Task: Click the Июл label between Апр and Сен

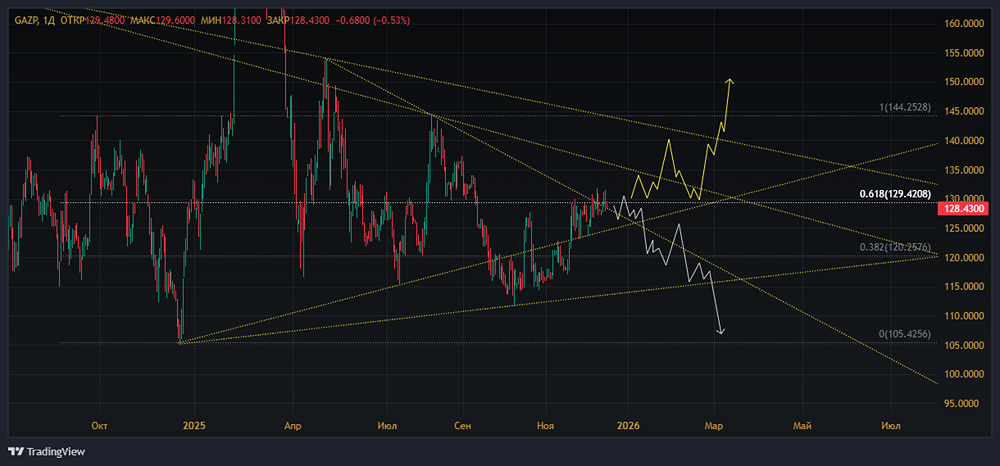Action: pyautogui.click(x=385, y=425)
